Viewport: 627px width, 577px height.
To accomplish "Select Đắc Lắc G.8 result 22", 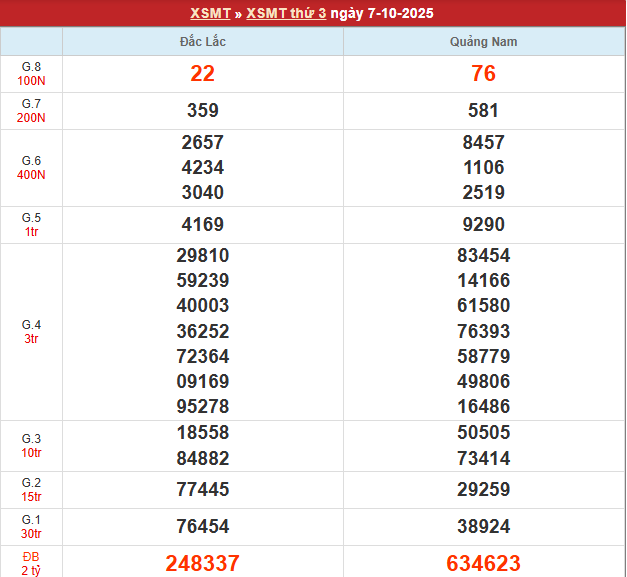I will click(202, 74).
